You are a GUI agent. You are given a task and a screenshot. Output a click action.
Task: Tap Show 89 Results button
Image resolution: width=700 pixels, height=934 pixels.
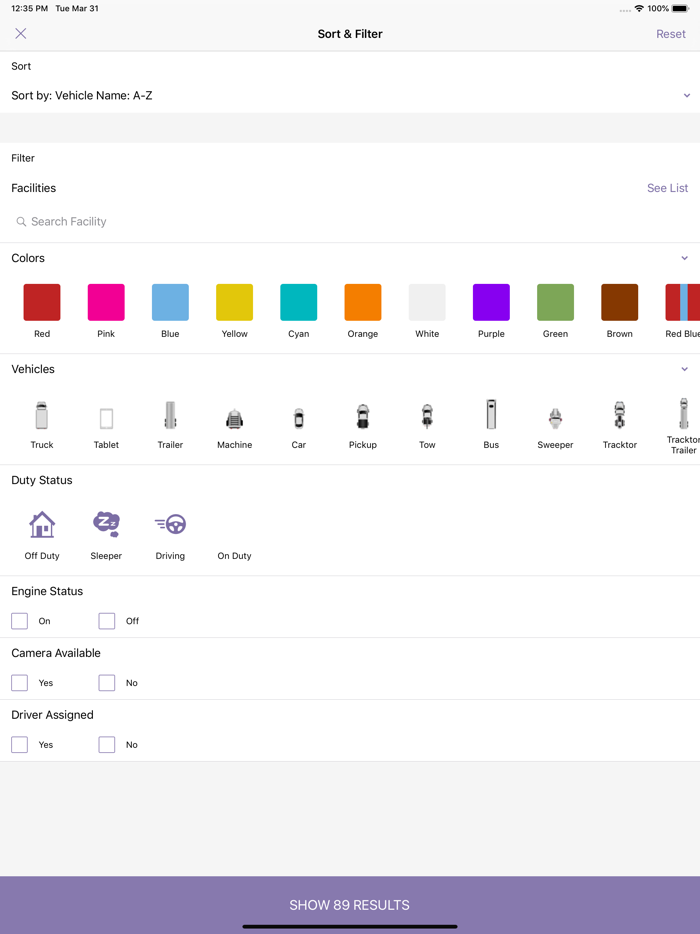tap(350, 905)
